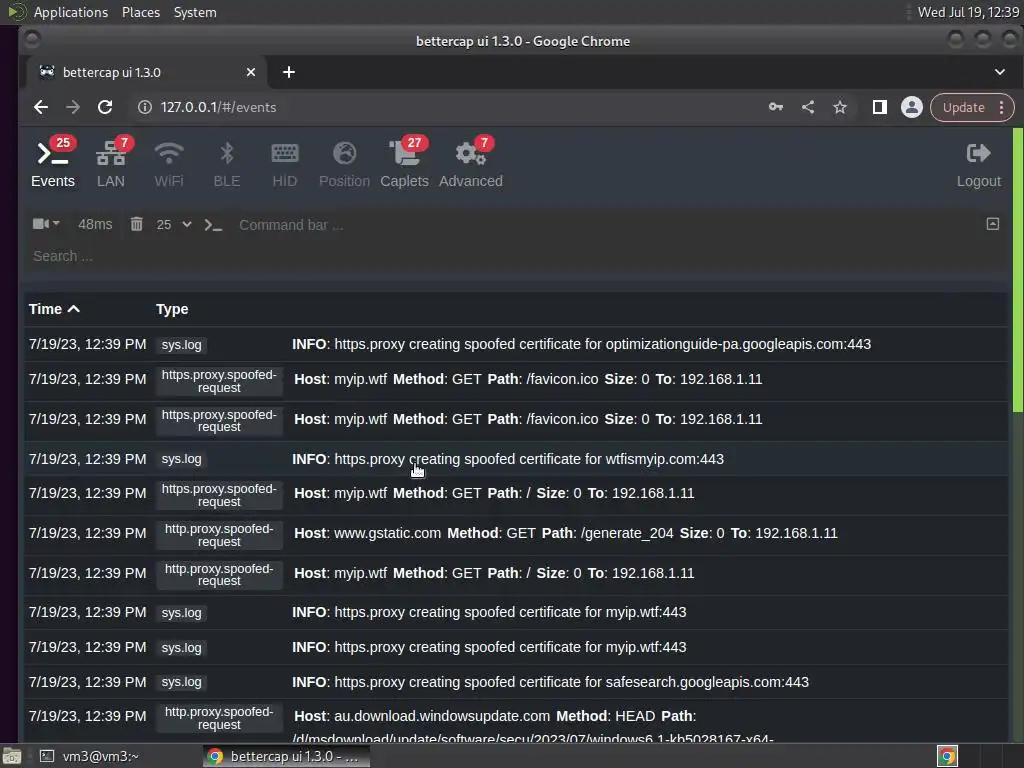
Task: Bookmark this tab with the star
Action: pos(840,107)
